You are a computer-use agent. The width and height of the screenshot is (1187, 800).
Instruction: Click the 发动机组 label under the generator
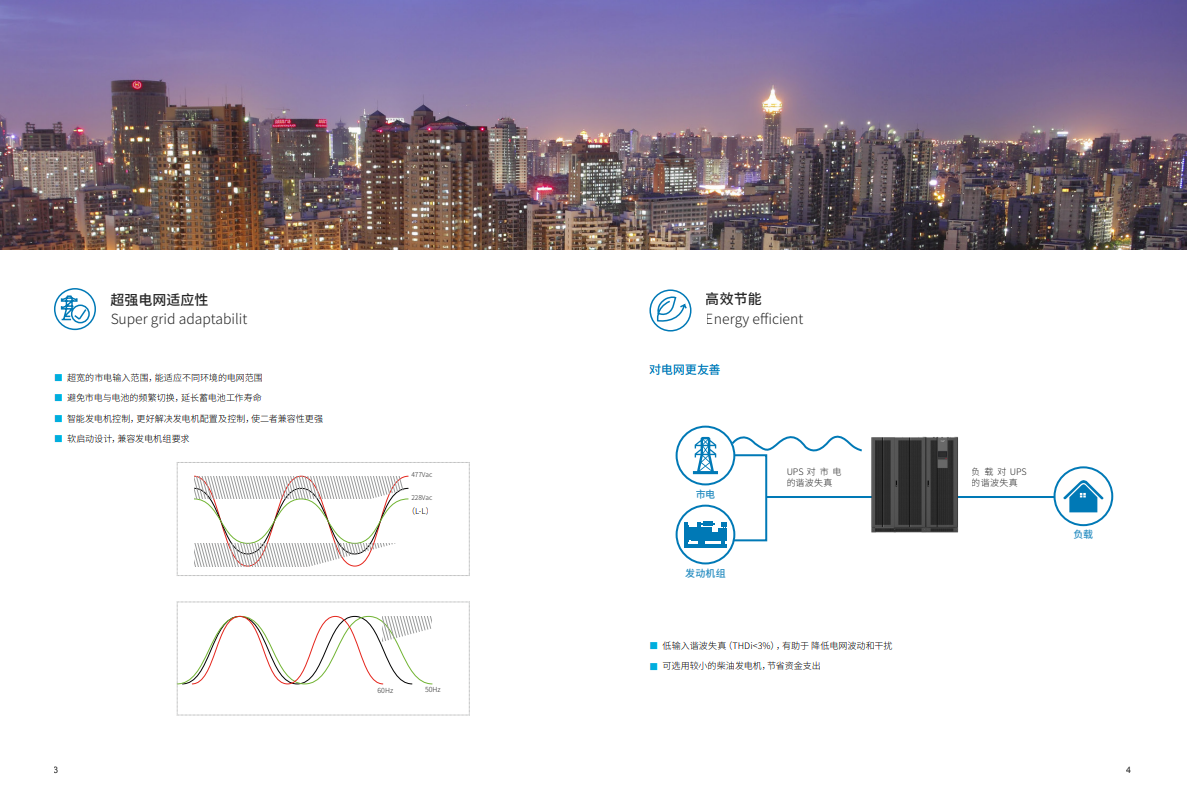tap(705, 573)
